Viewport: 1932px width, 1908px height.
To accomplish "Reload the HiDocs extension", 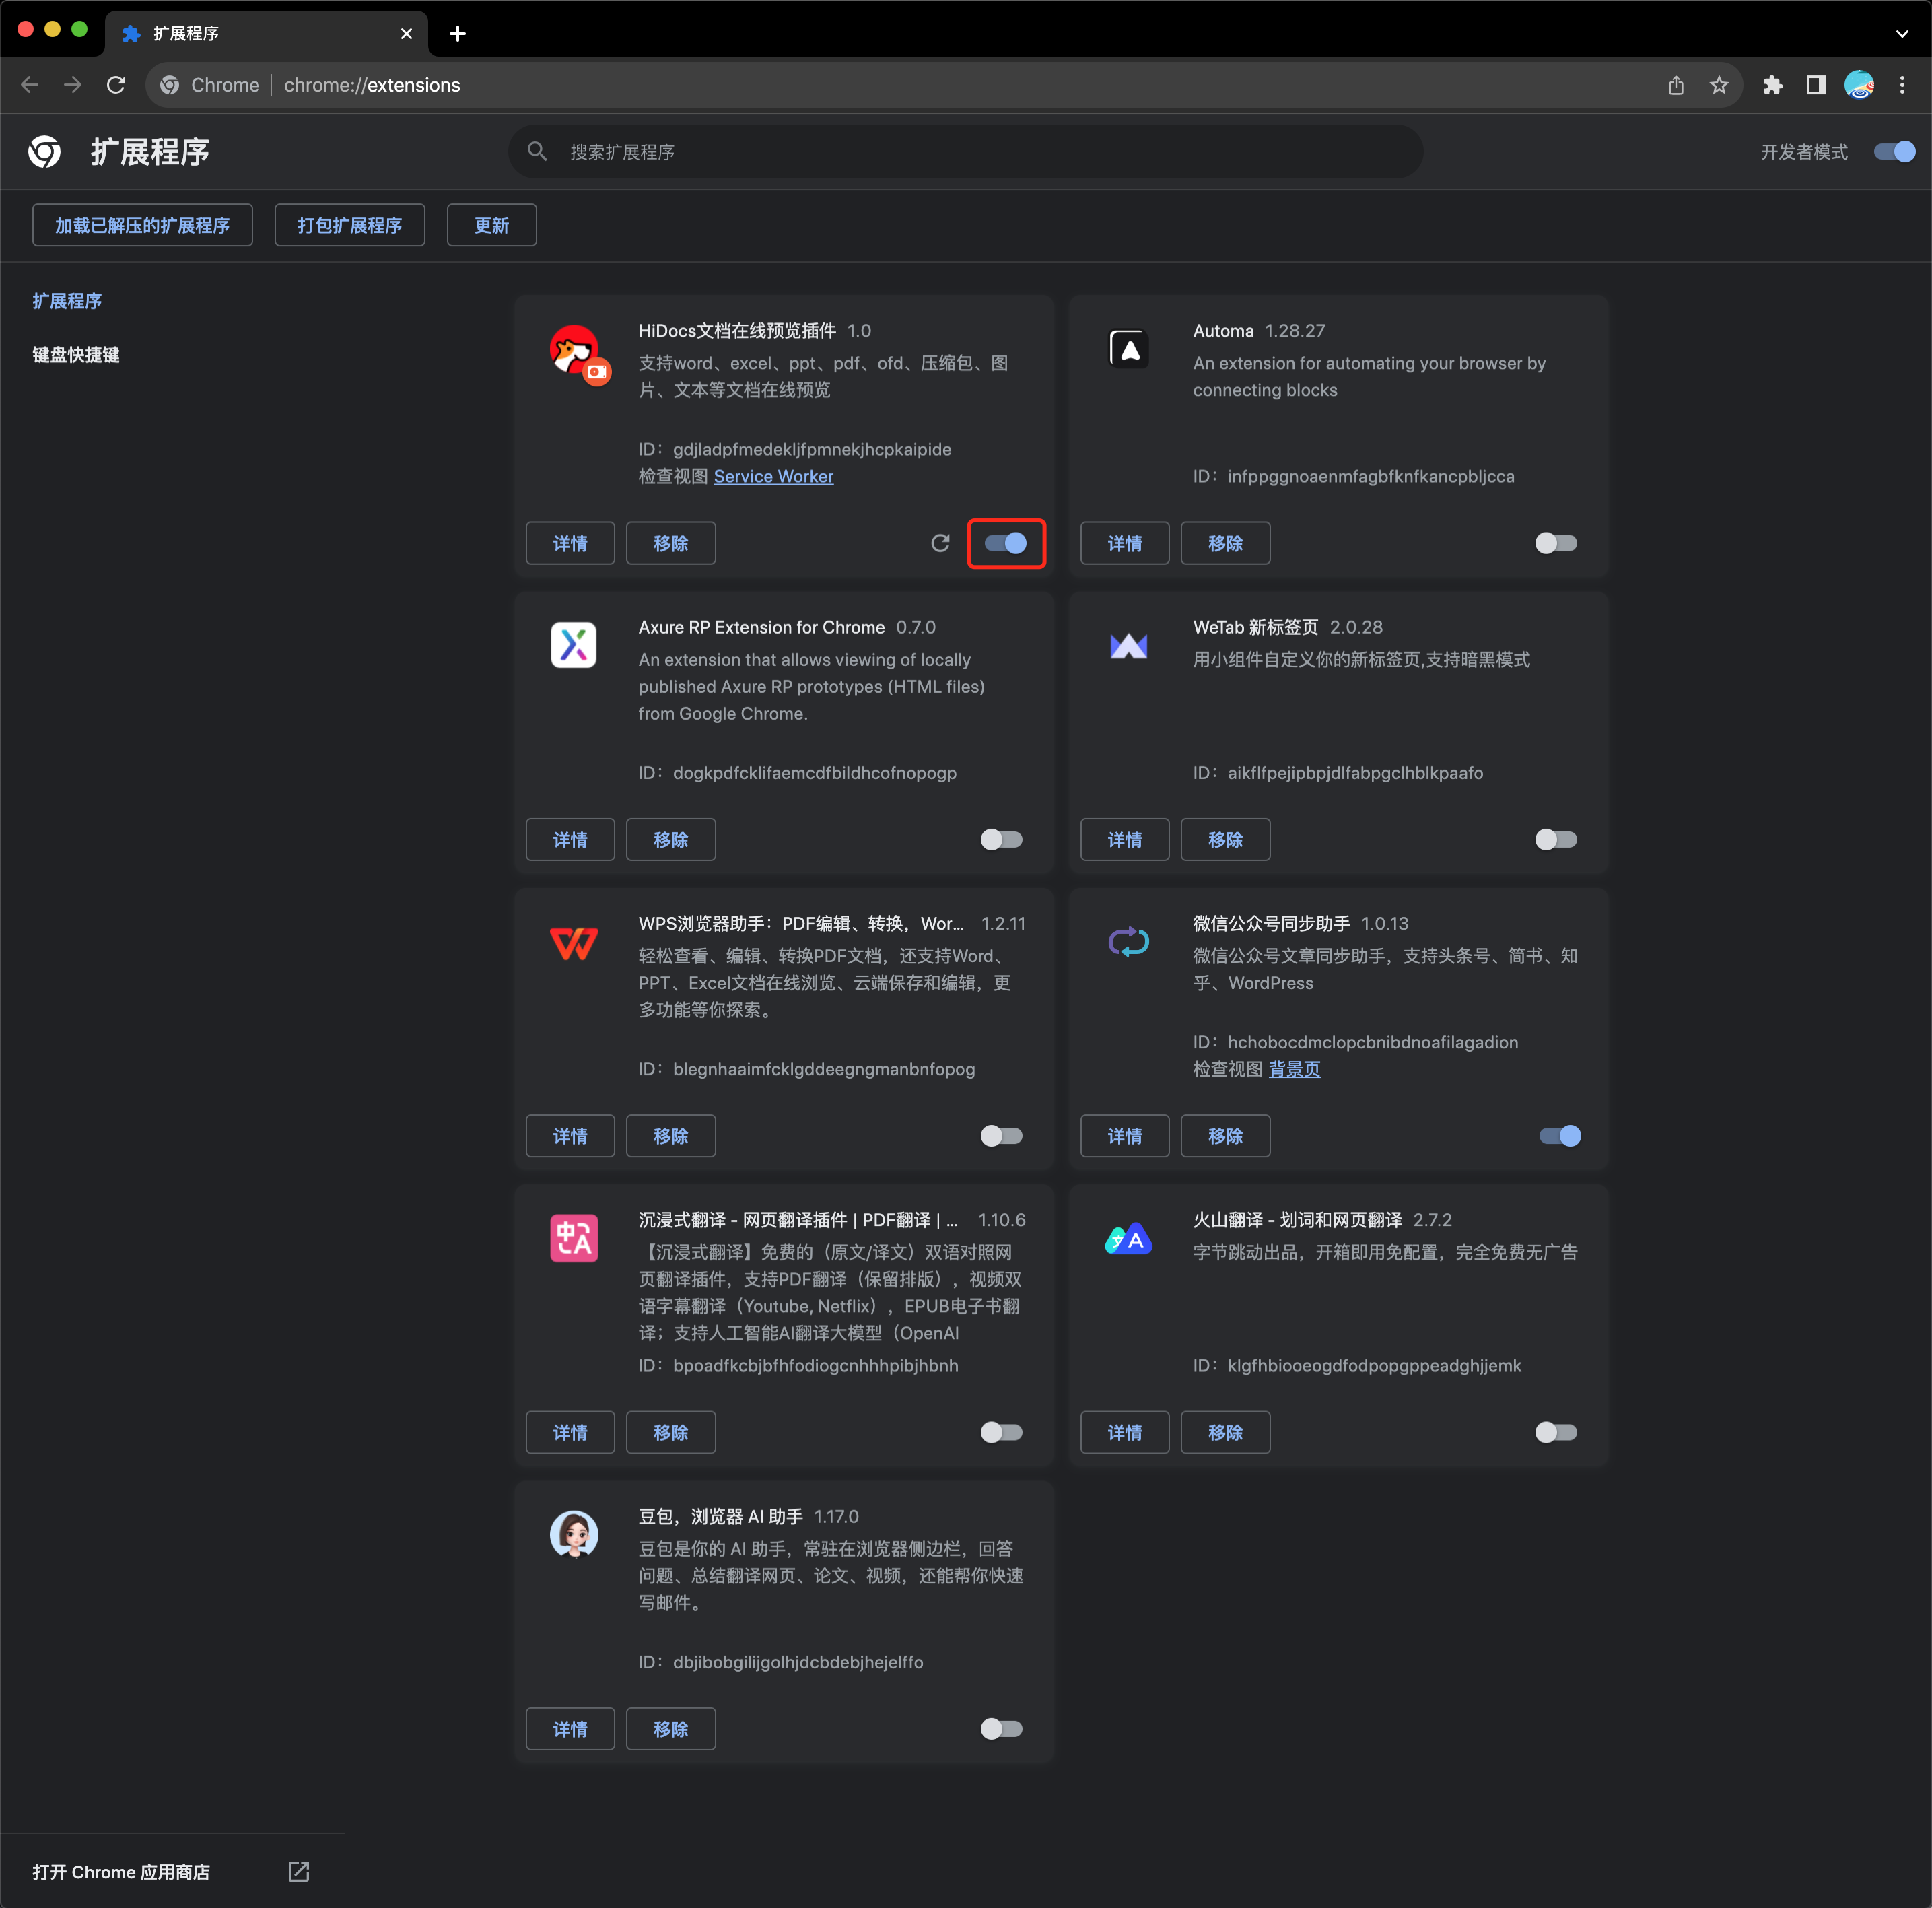I will tap(940, 543).
